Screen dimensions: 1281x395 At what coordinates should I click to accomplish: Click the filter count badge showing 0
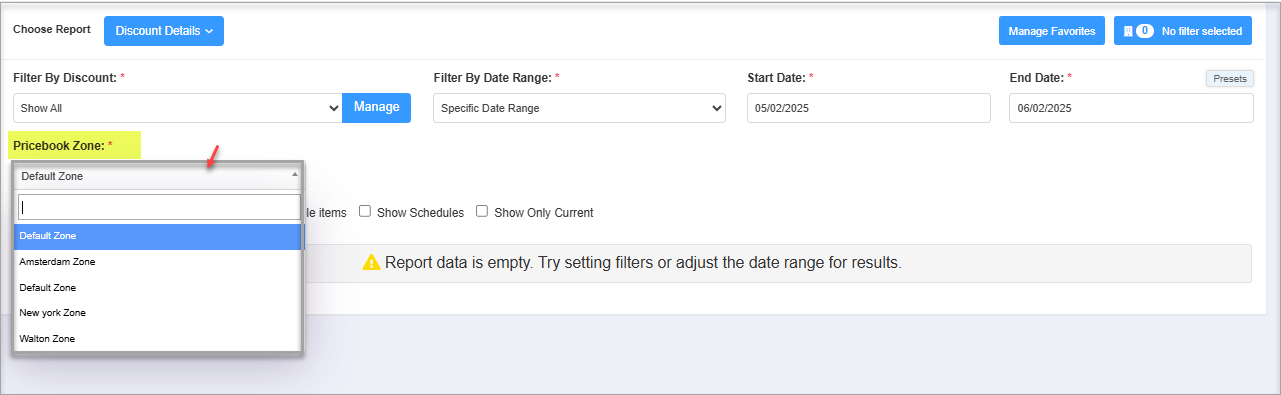1145,31
